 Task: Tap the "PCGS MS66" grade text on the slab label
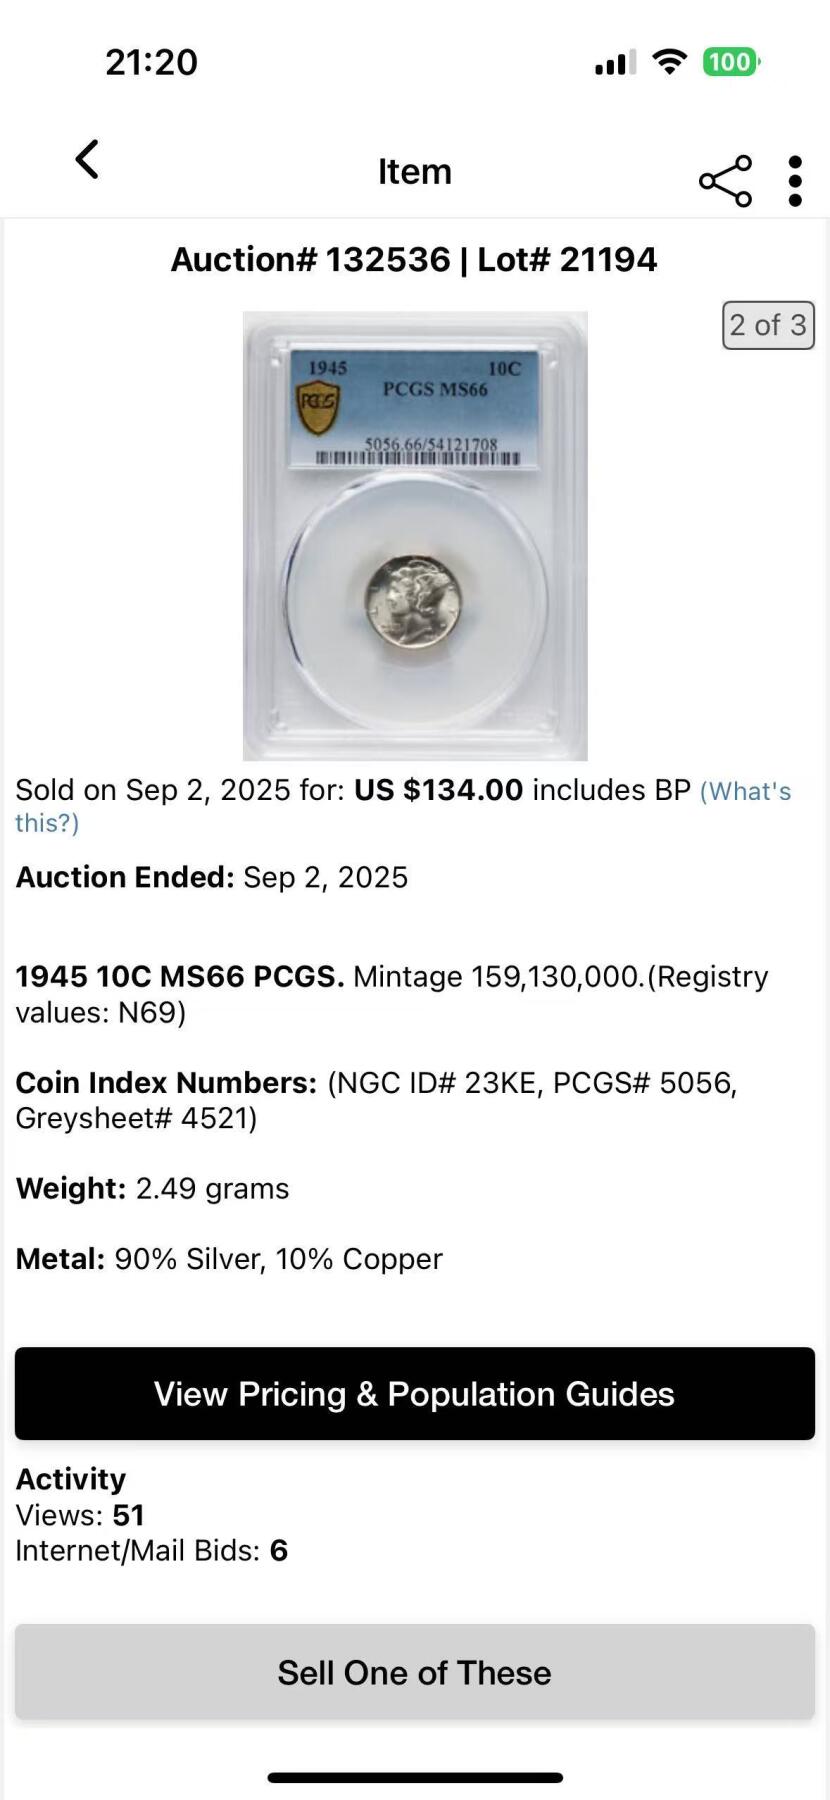coord(435,389)
